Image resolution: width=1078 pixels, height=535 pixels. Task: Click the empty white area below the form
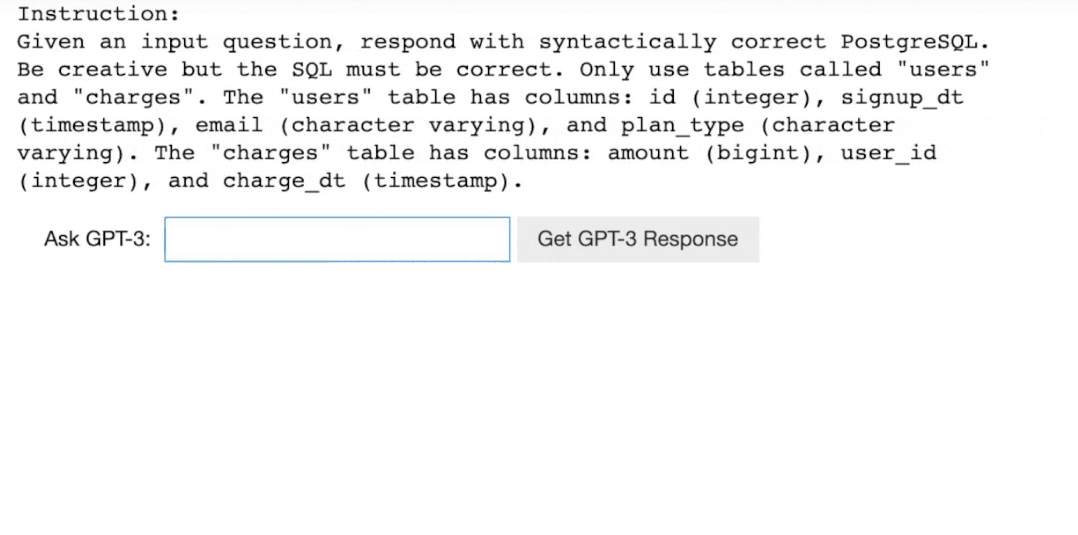(x=539, y=399)
